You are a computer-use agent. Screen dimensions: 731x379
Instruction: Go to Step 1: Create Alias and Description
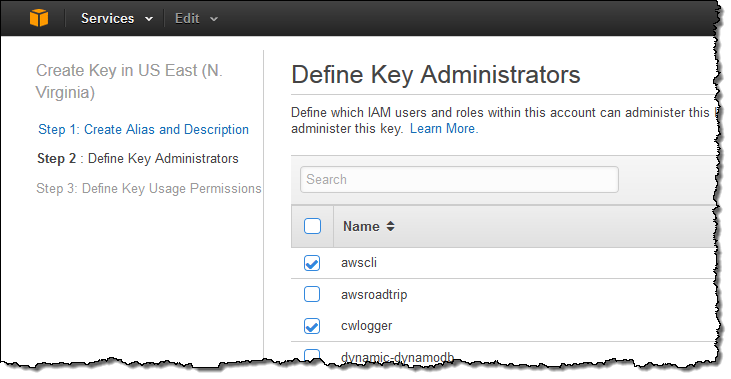[143, 129]
